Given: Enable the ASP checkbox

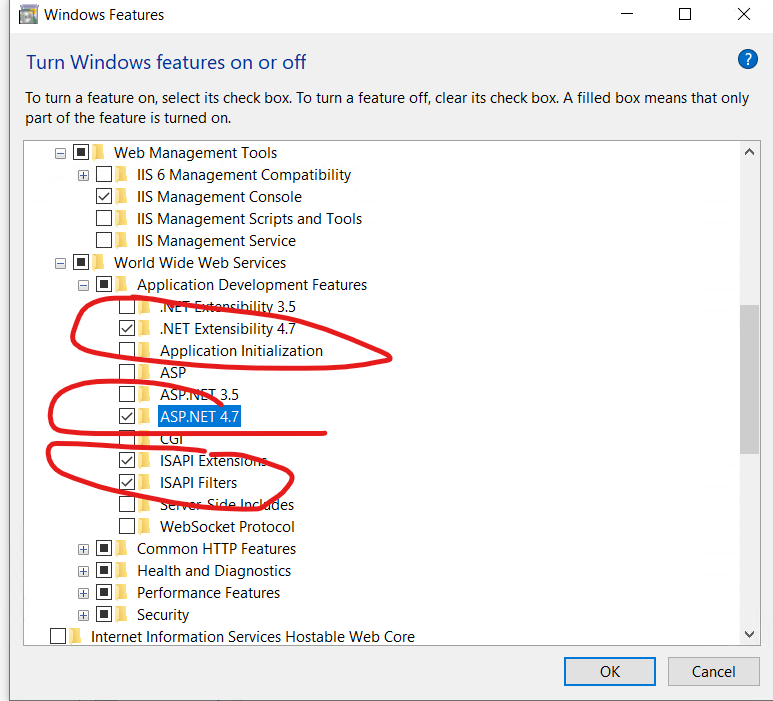Looking at the screenshot, I should tap(127, 372).
